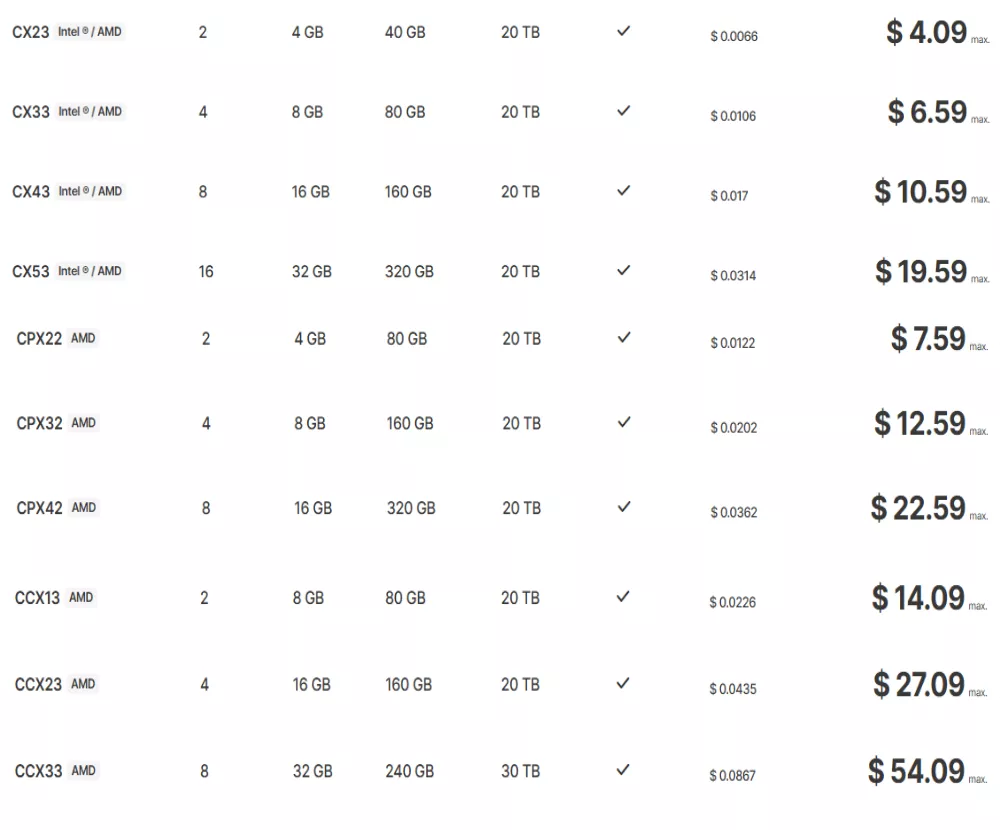Select the CX23 server plan name
Viewport: 1000px width, 830px height.
click(30, 32)
